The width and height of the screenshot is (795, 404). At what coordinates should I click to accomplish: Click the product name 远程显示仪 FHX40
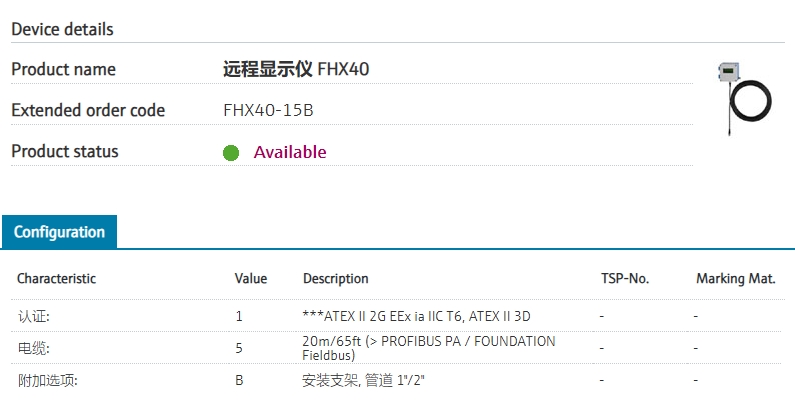(x=303, y=69)
